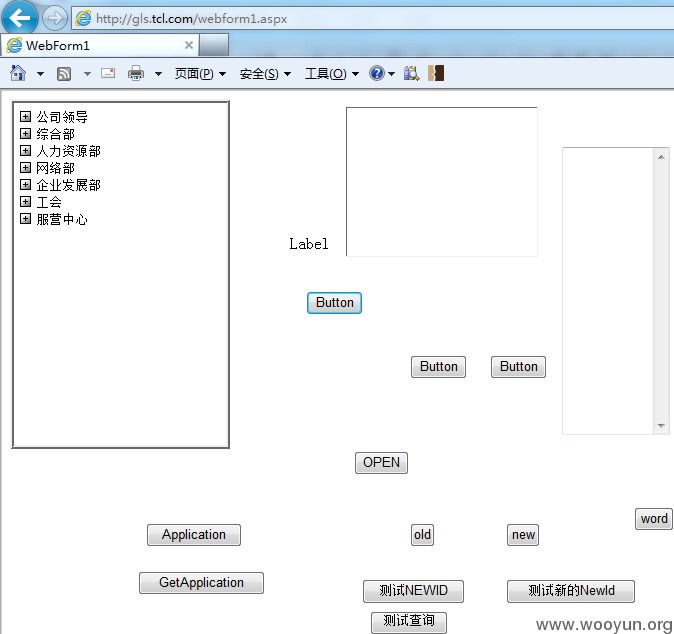Image resolution: width=674 pixels, height=634 pixels.
Task: Click the RSS feeds icon
Action: click(64, 74)
